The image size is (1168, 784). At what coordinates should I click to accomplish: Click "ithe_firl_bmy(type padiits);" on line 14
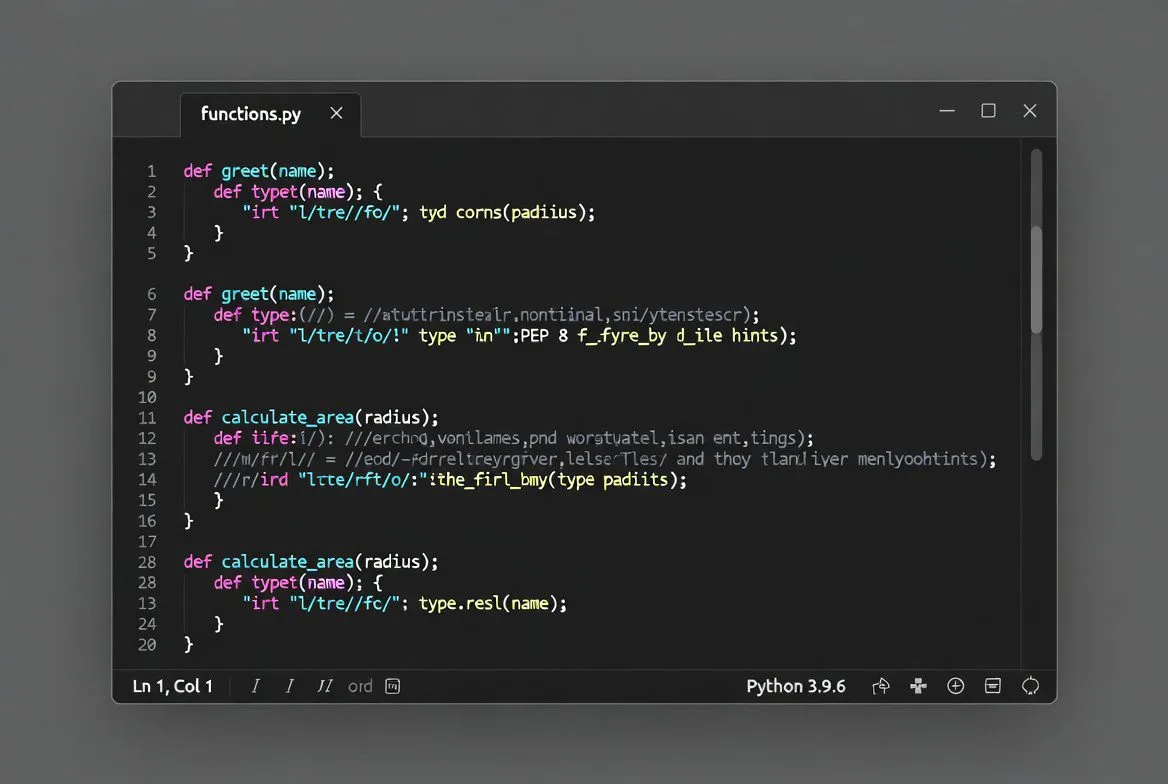click(x=558, y=480)
